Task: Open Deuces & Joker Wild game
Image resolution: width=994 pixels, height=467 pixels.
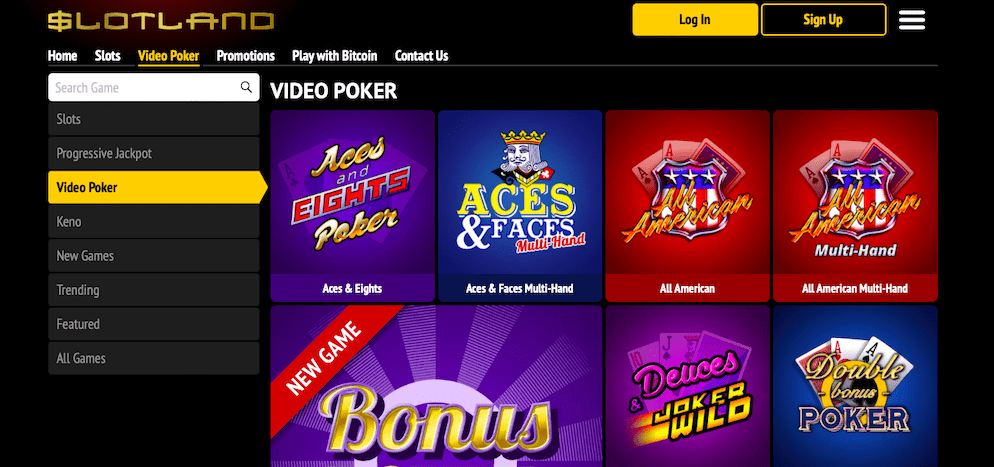Action: [687, 387]
